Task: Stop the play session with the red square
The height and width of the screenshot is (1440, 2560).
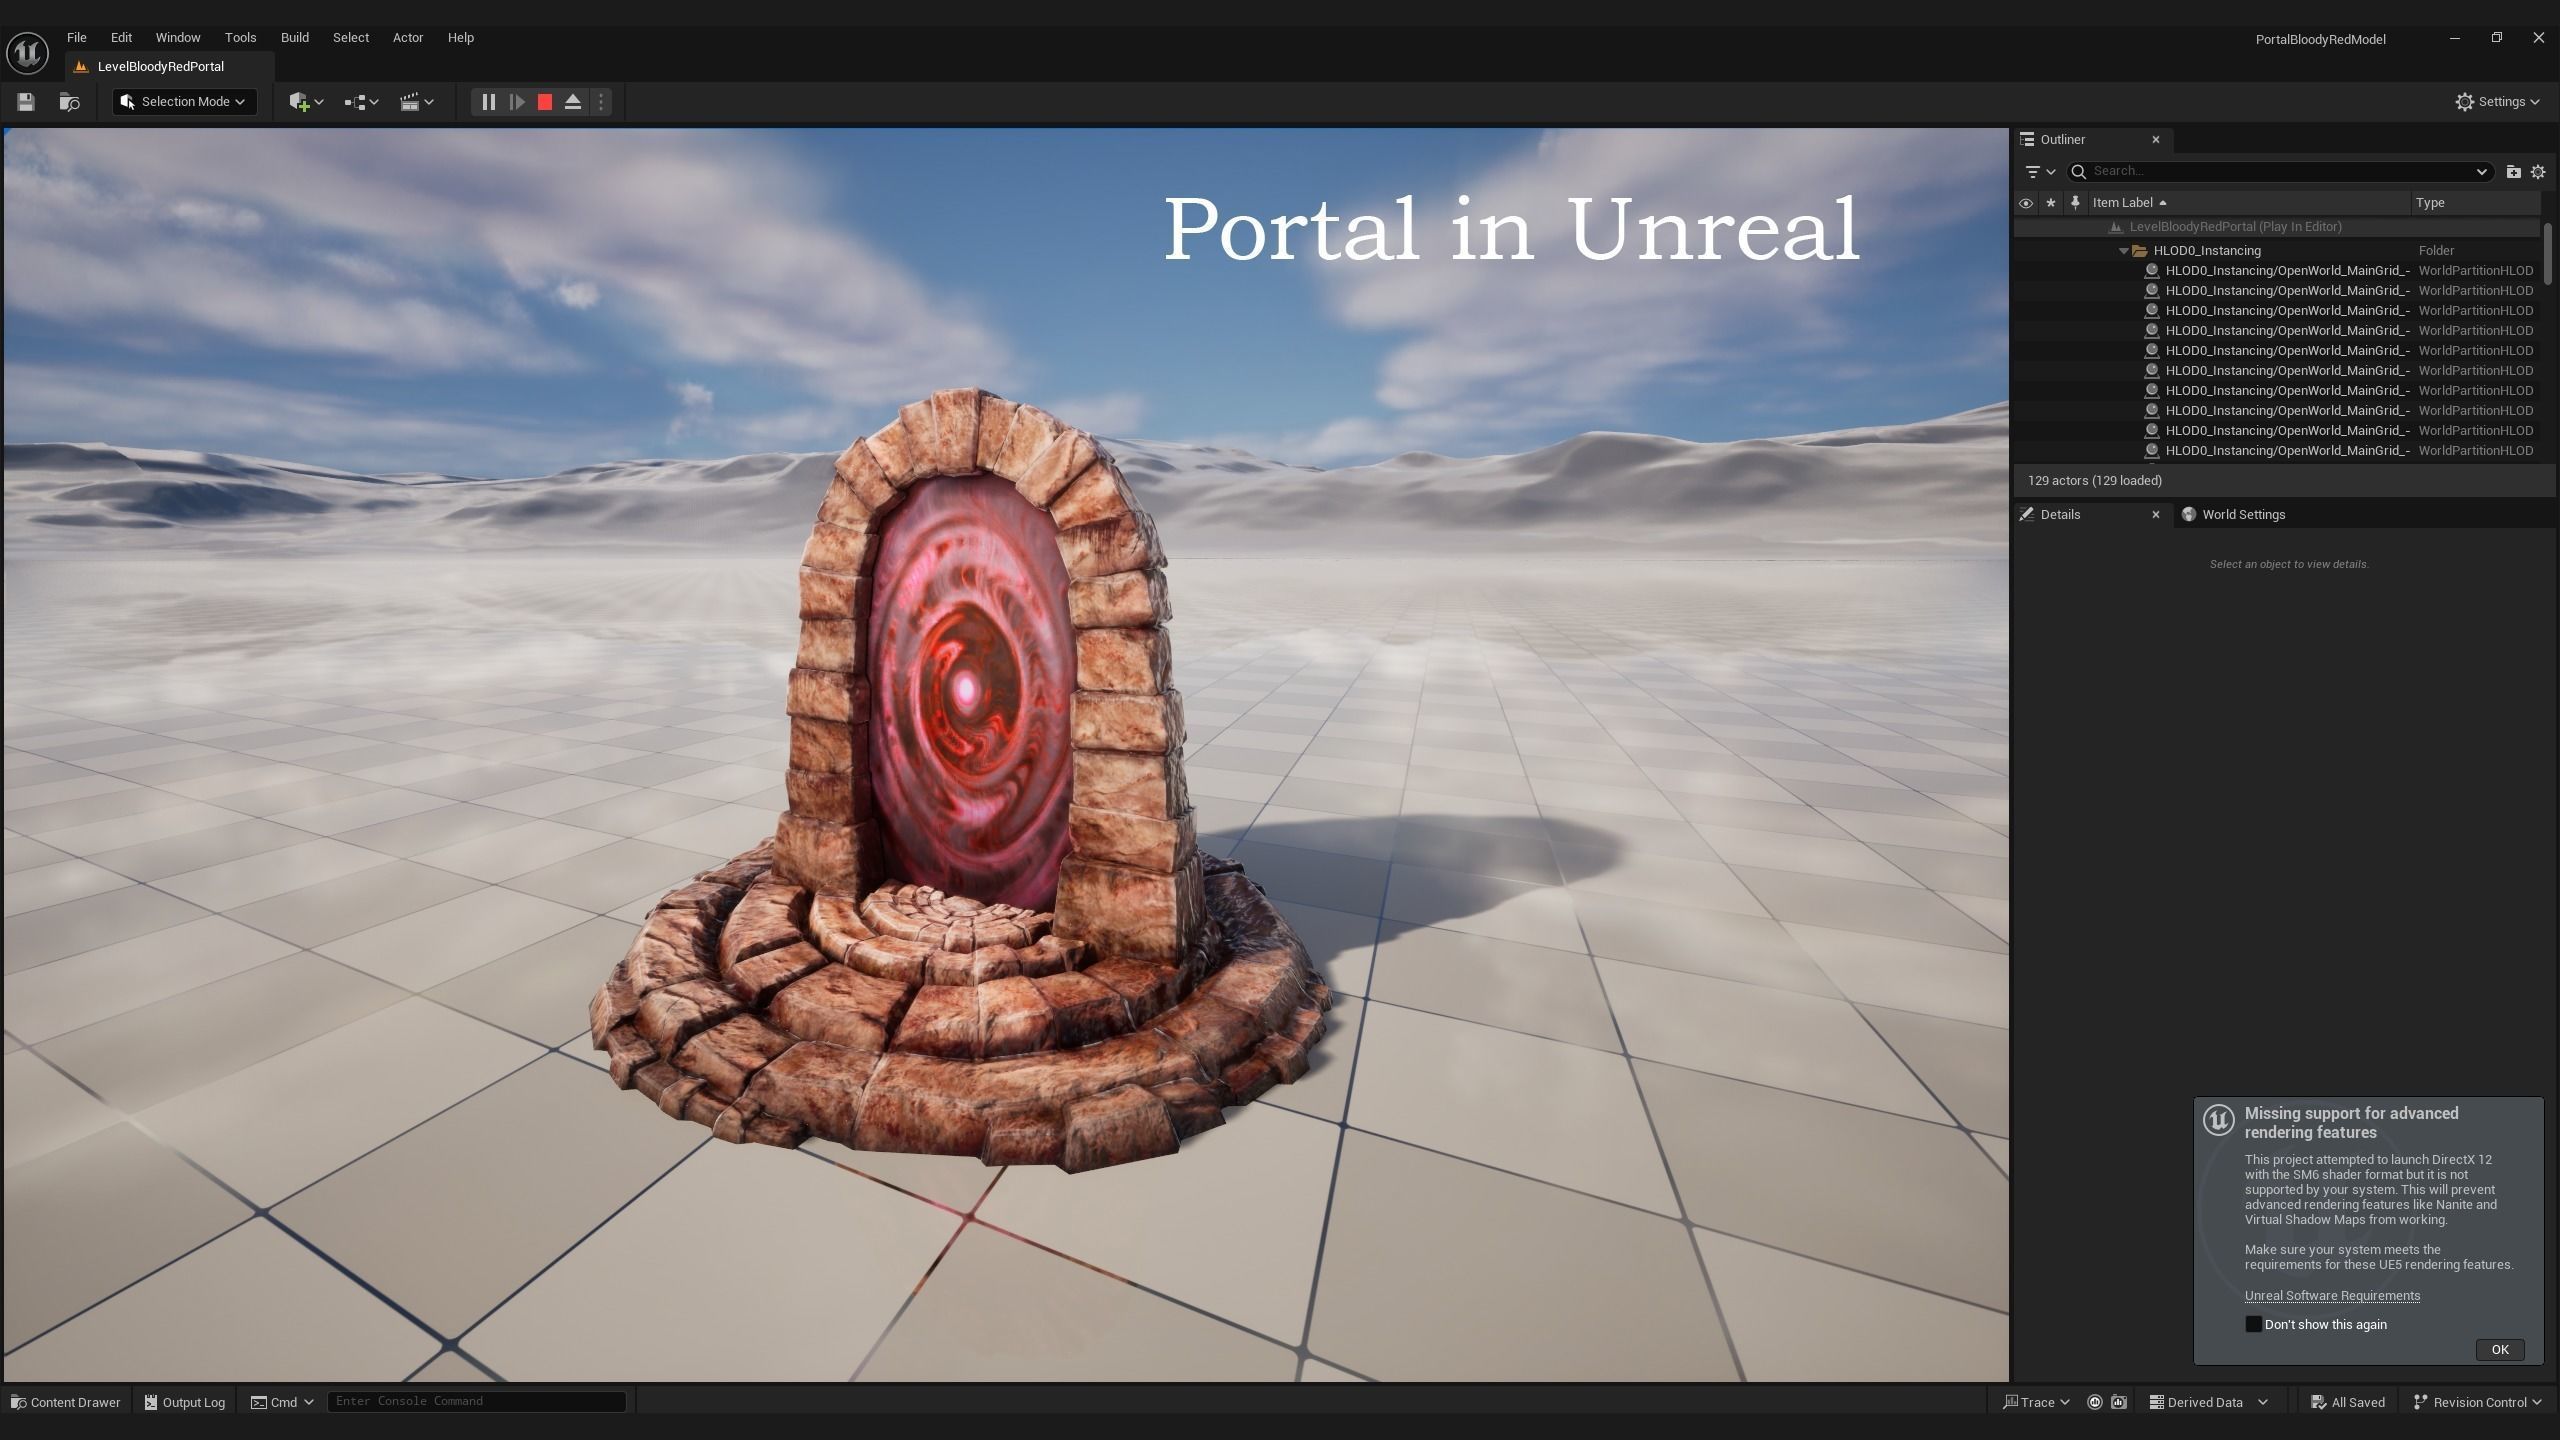Action: (545, 102)
